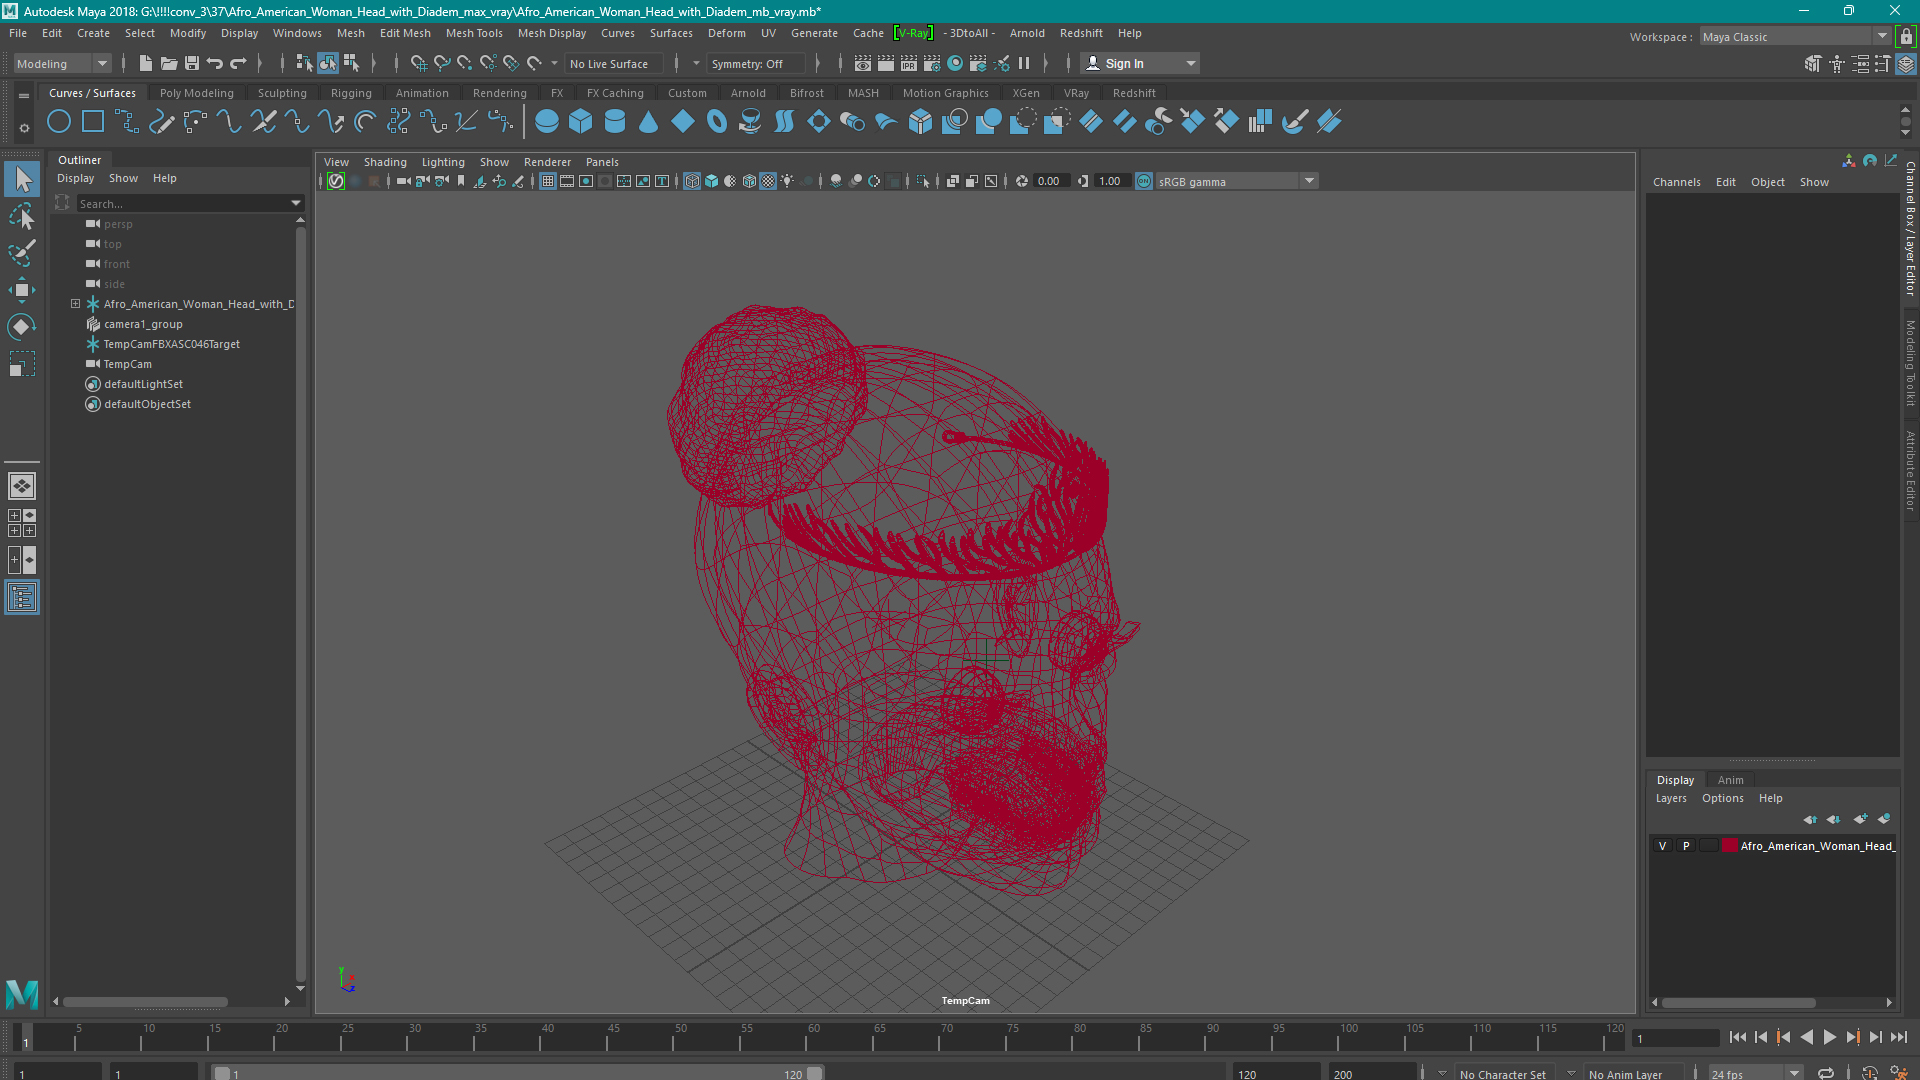Activate the Select tool in toolbox

click(22, 180)
